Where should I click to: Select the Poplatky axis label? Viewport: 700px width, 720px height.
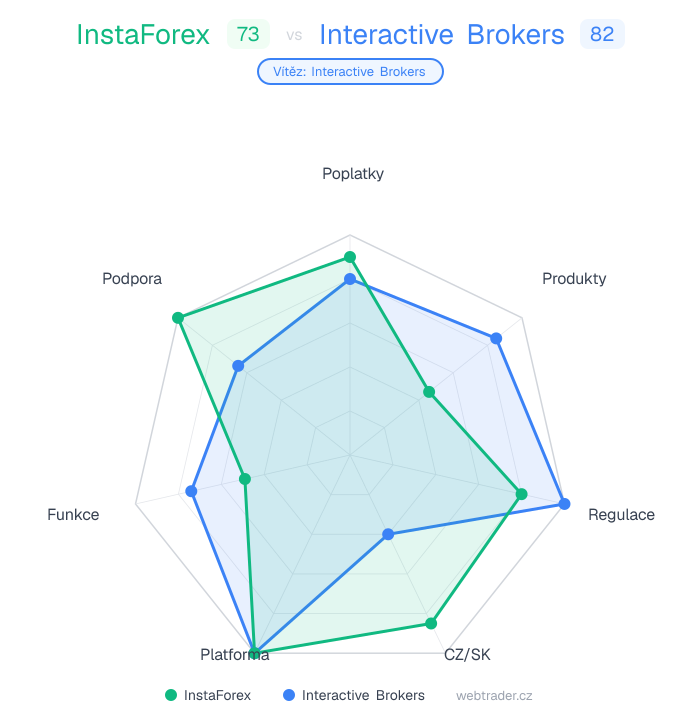point(353,173)
